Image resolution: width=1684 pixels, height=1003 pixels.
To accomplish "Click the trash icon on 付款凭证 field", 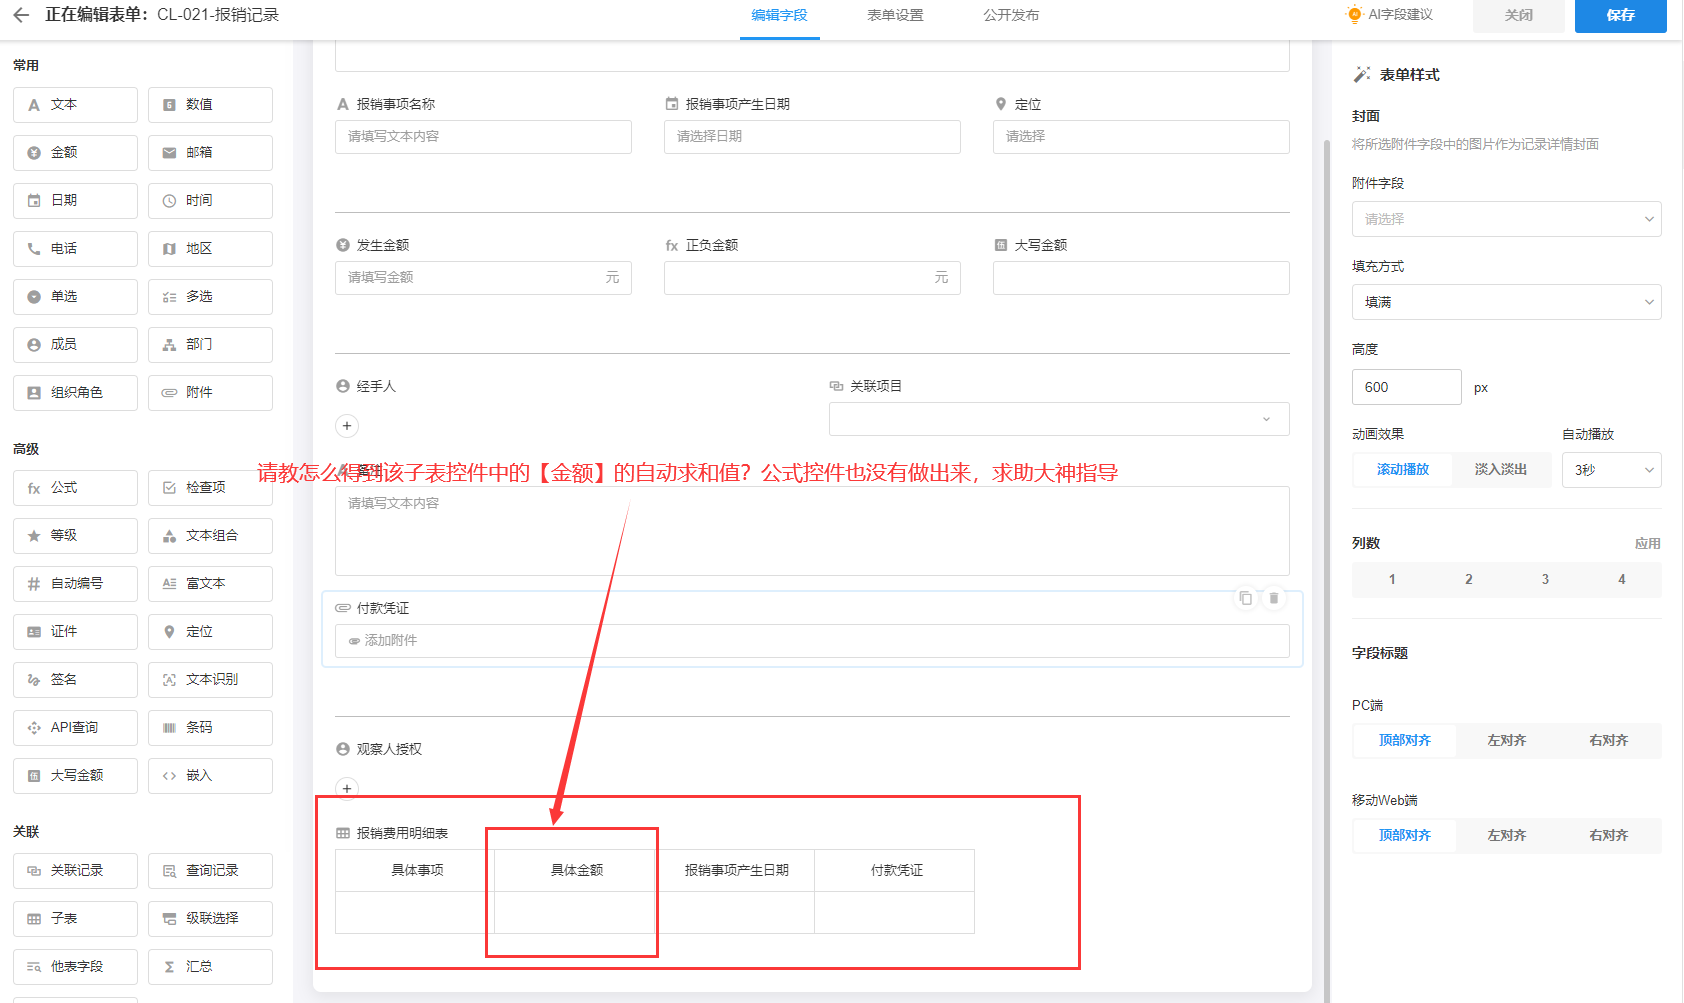I will pos(1274,598).
